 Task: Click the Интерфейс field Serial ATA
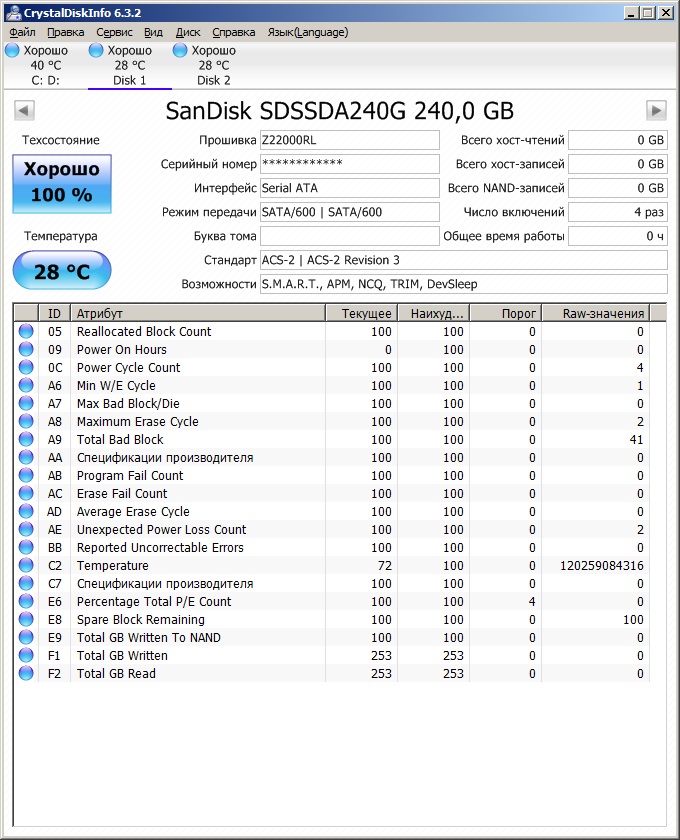click(x=349, y=188)
